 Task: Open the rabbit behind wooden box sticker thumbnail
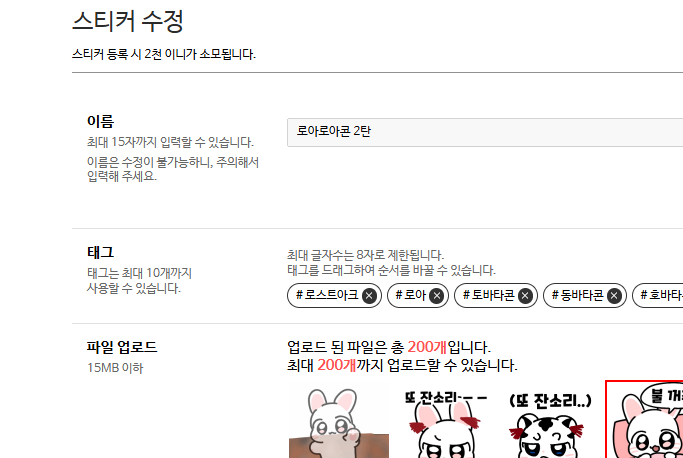pyautogui.click(x=338, y=422)
